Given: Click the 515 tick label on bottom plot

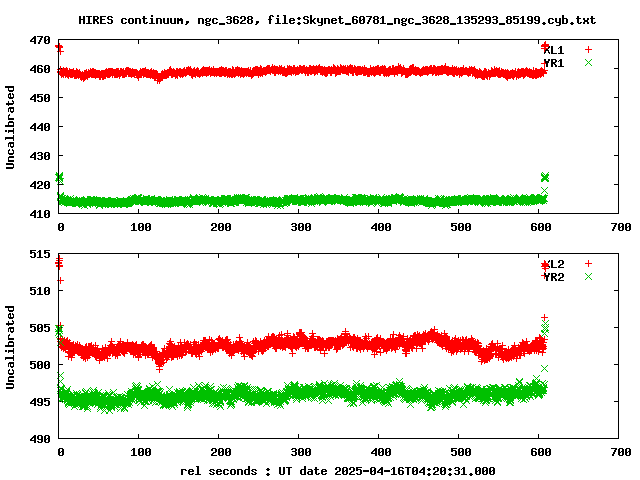Looking at the screenshot, I should [x=40, y=254].
